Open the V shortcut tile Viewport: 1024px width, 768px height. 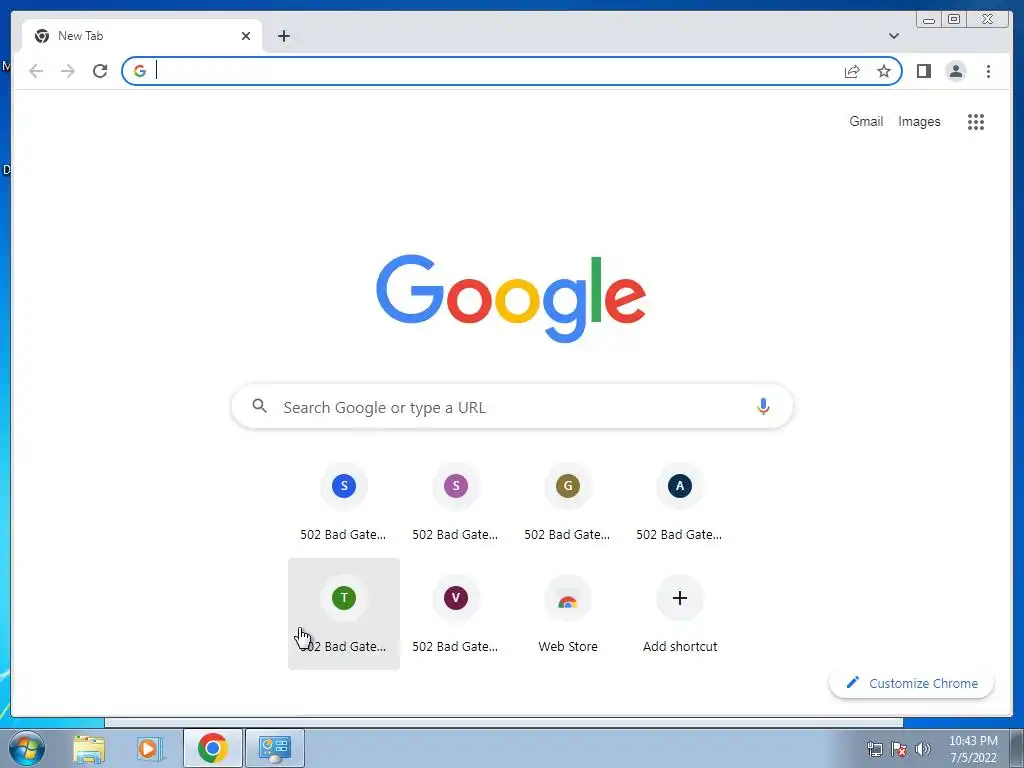tap(455, 613)
